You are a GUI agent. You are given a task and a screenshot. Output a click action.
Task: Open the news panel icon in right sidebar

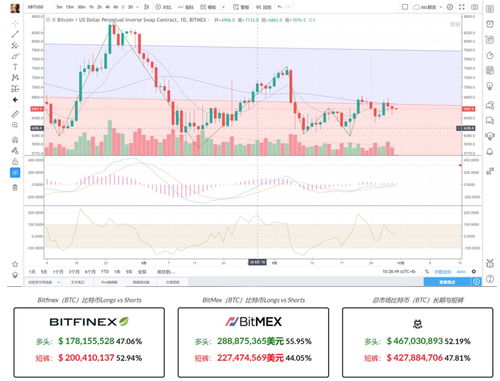pyautogui.click(x=490, y=70)
